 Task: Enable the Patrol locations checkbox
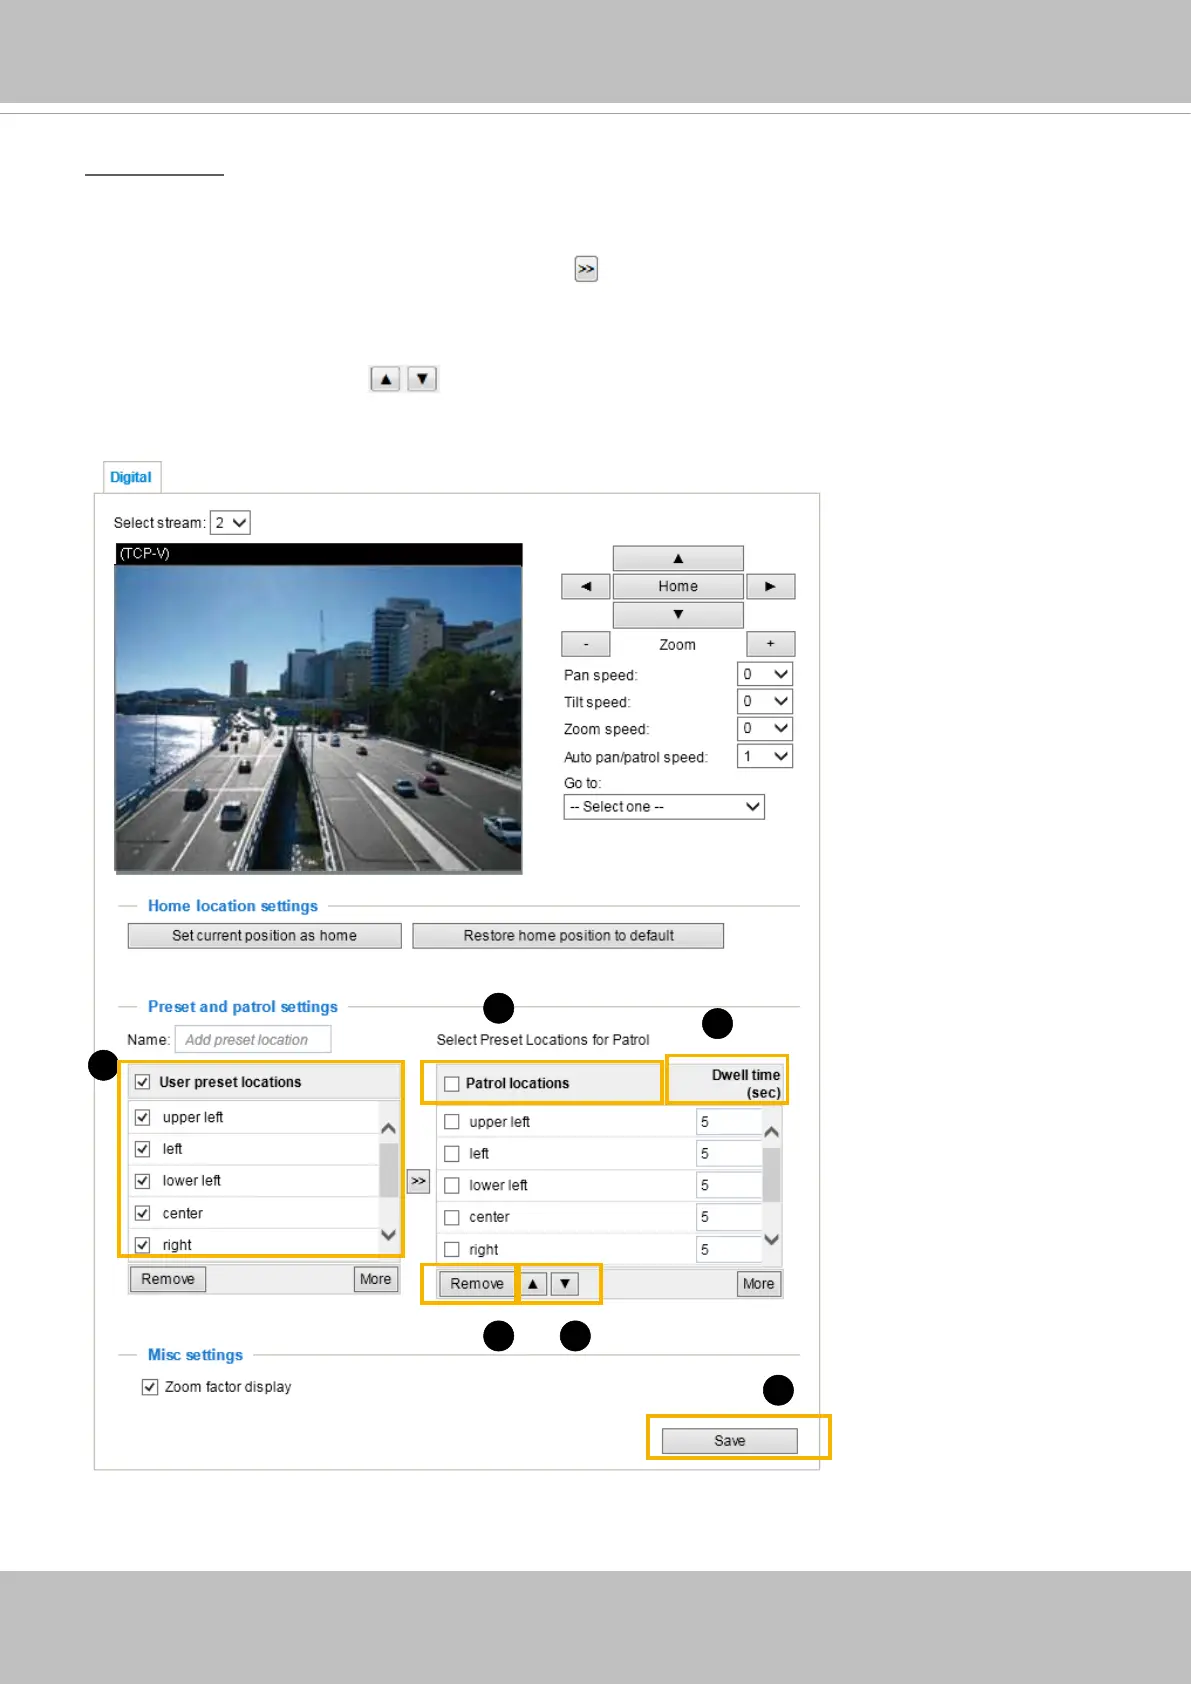pos(451,1083)
